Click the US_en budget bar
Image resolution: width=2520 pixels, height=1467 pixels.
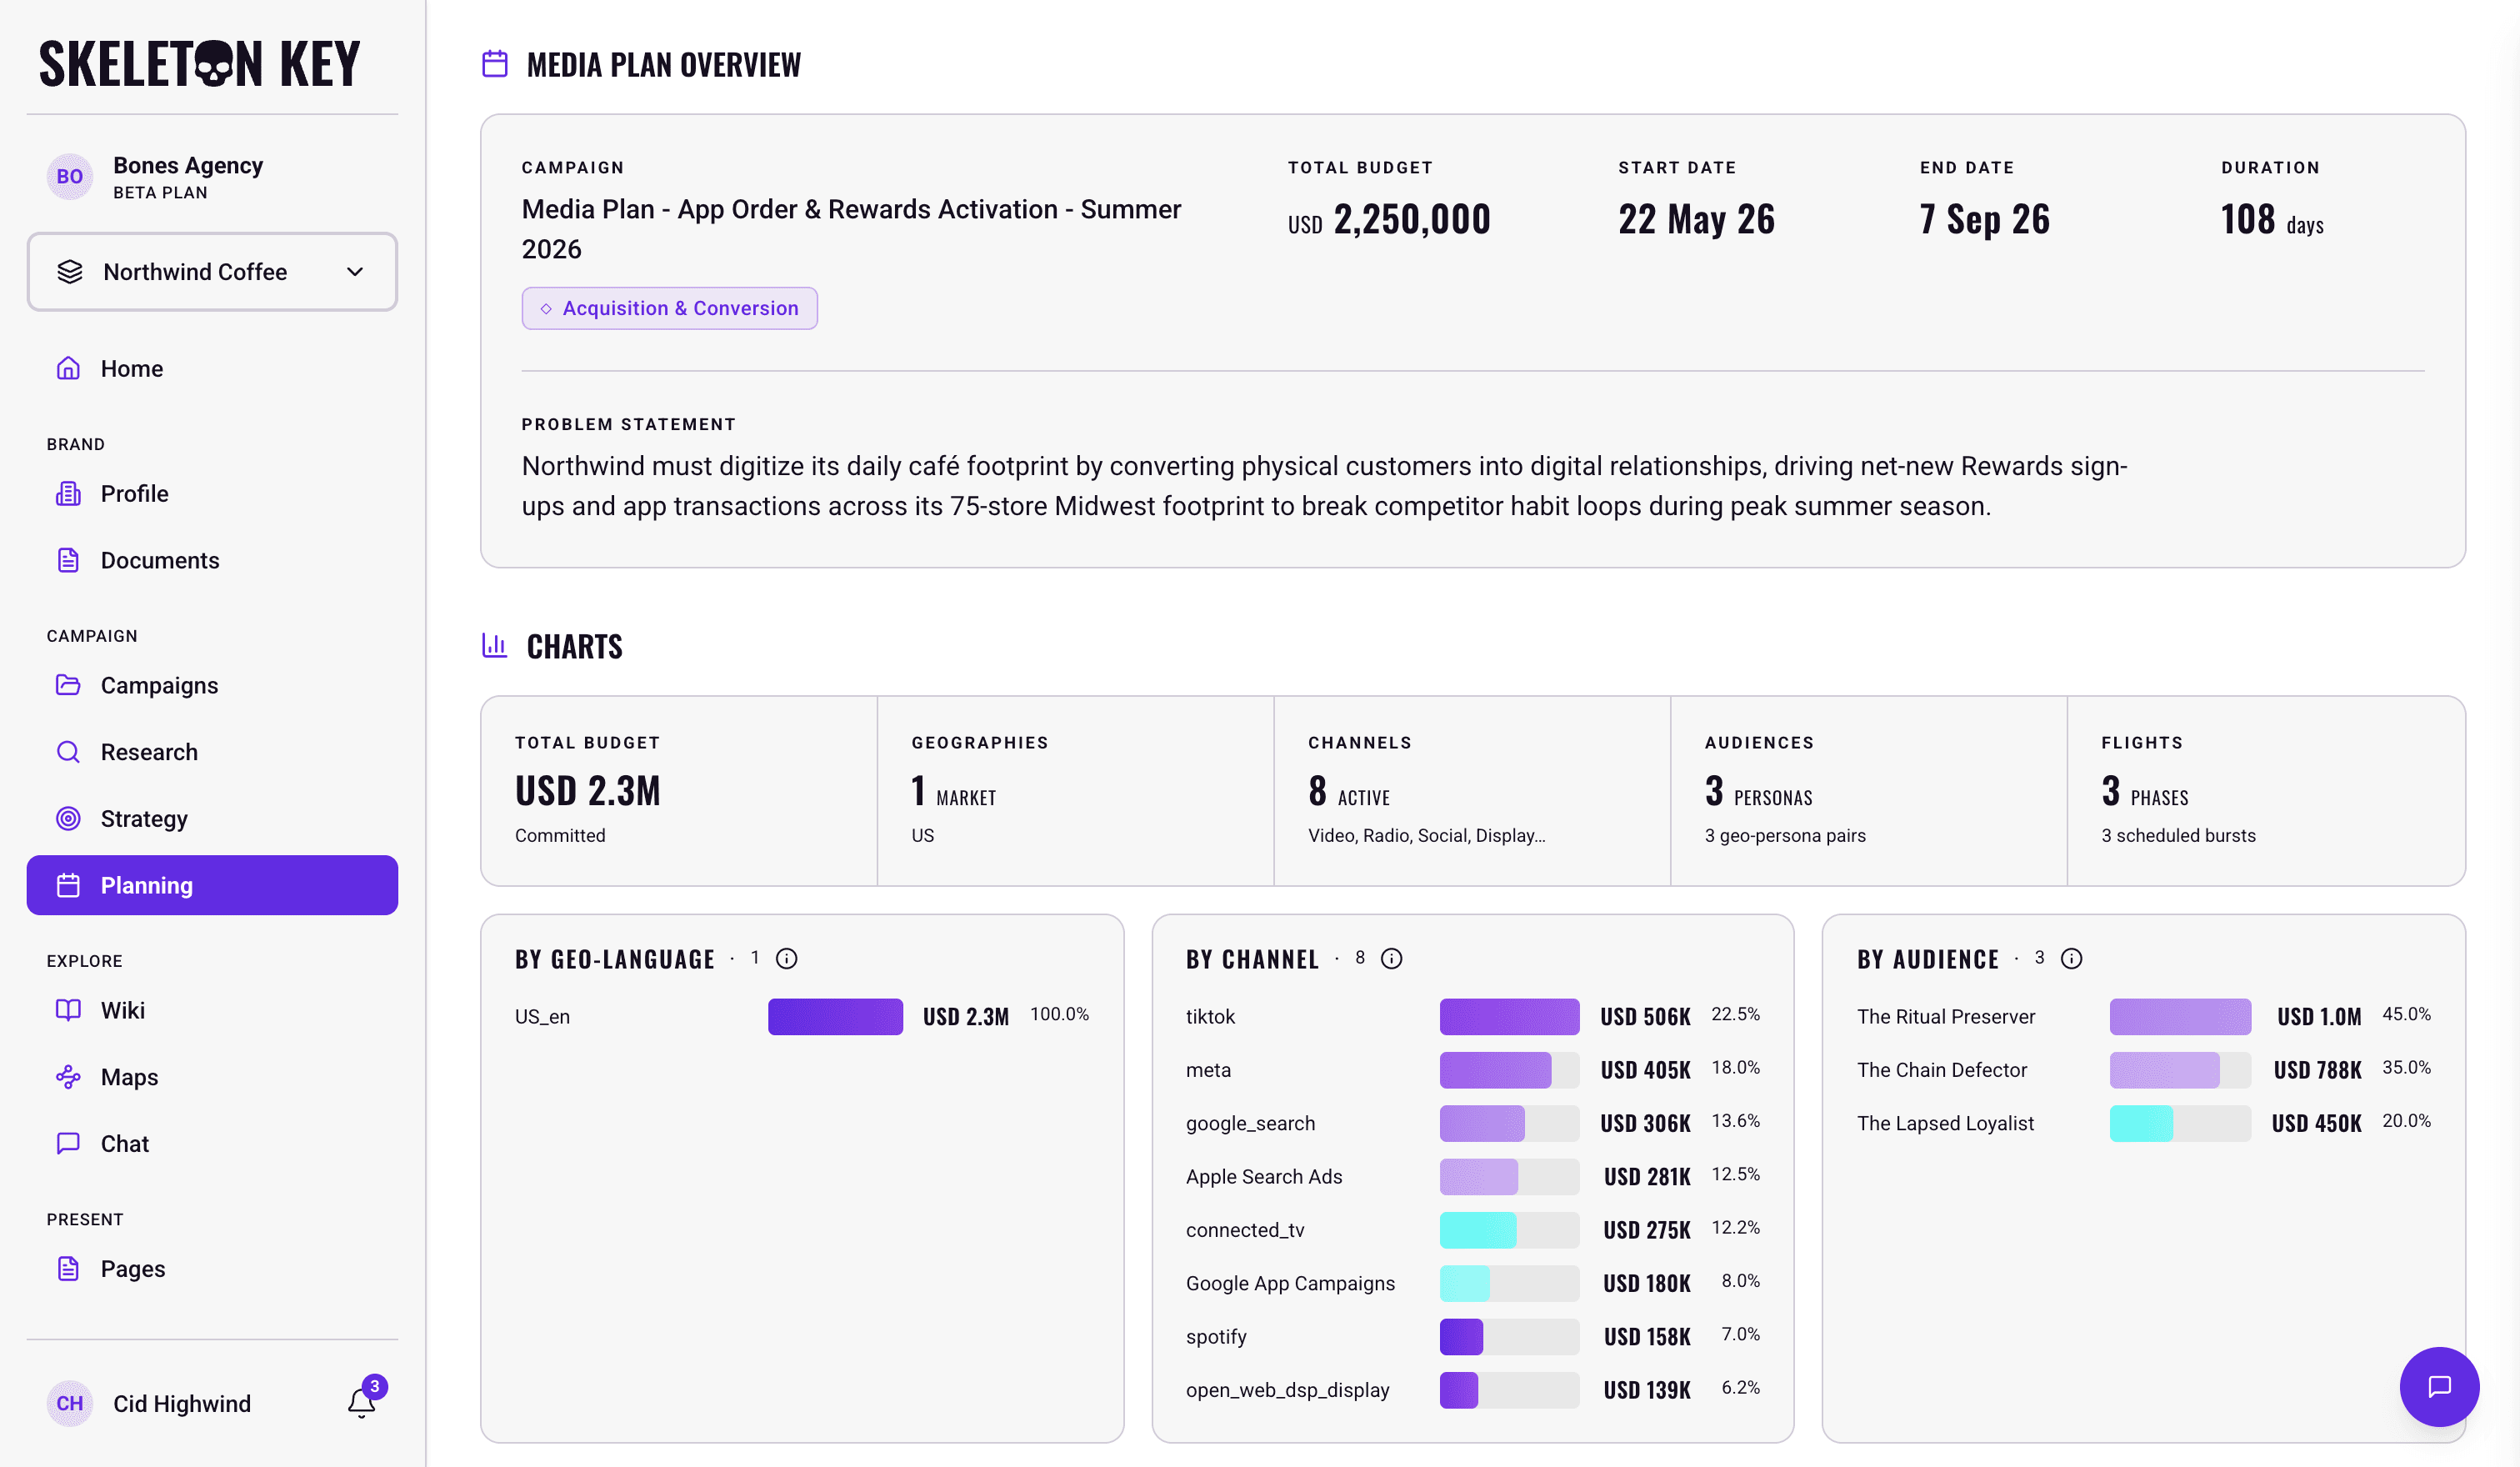click(x=835, y=1017)
